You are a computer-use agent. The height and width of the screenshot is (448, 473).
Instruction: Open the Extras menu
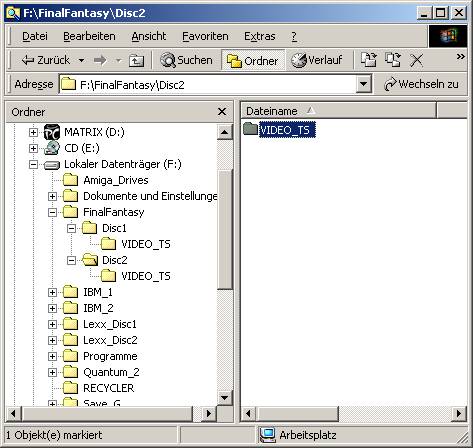[x=260, y=36]
